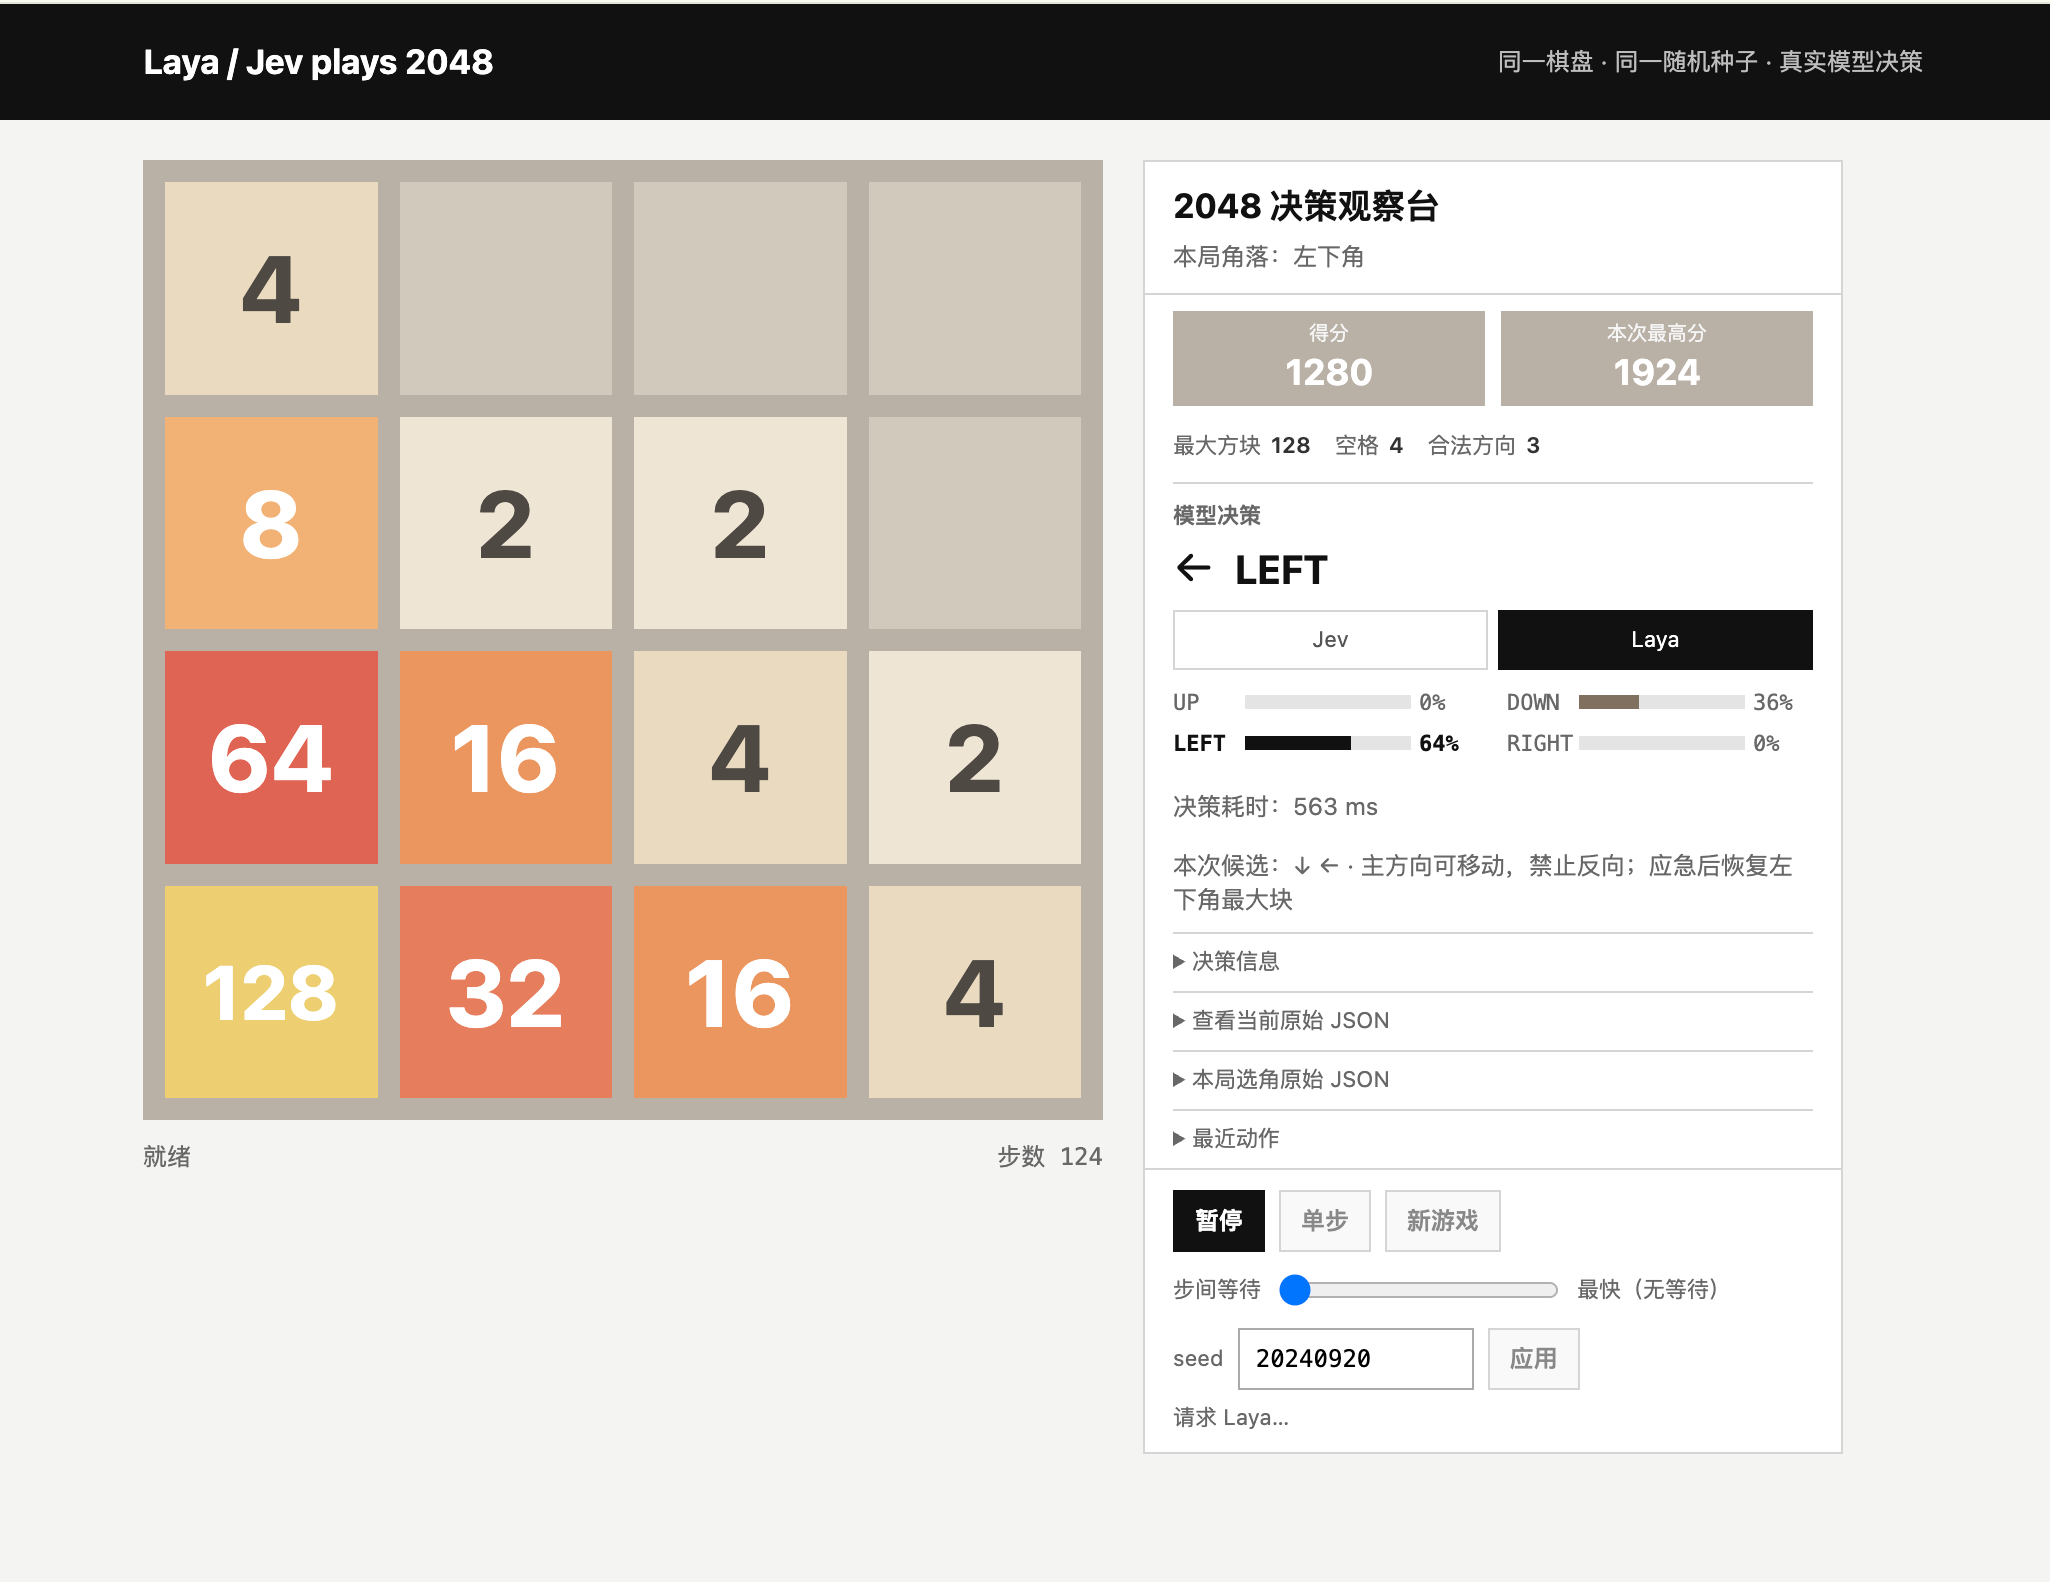The width and height of the screenshot is (2050, 1582).
Task: Click the 单步 single-step button
Action: coord(1324,1221)
